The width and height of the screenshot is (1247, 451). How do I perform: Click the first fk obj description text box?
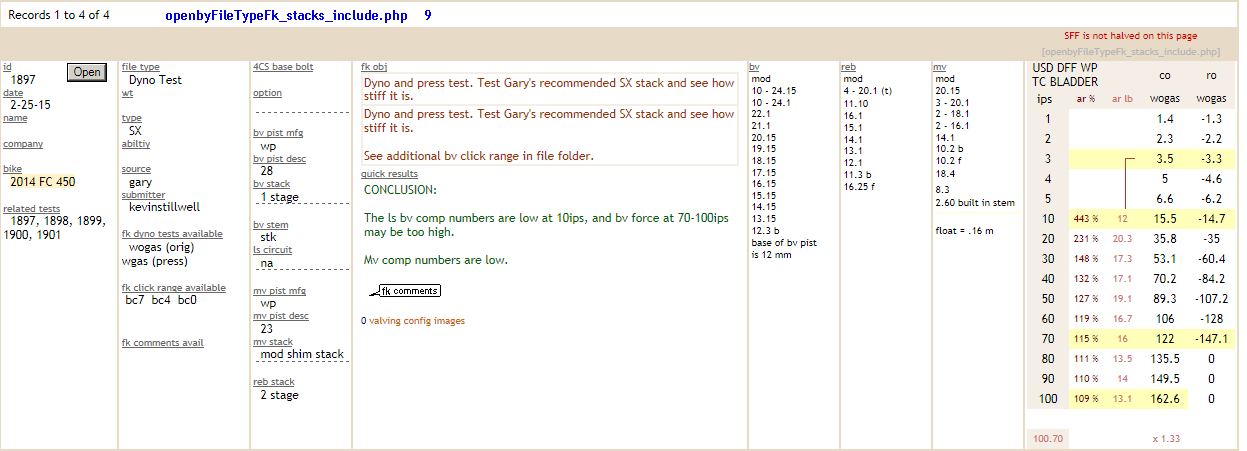point(549,90)
